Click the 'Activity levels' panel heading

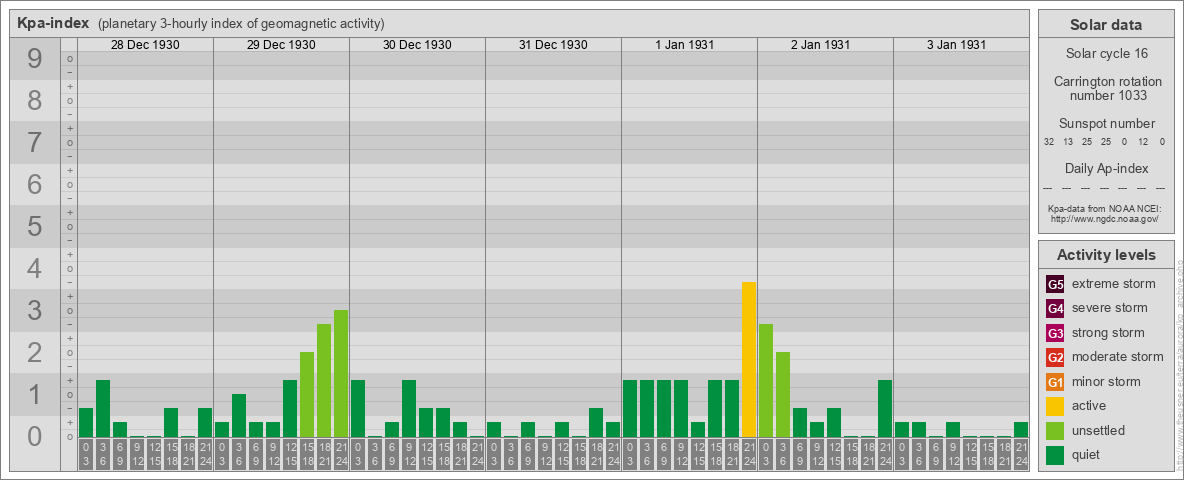pos(1106,255)
